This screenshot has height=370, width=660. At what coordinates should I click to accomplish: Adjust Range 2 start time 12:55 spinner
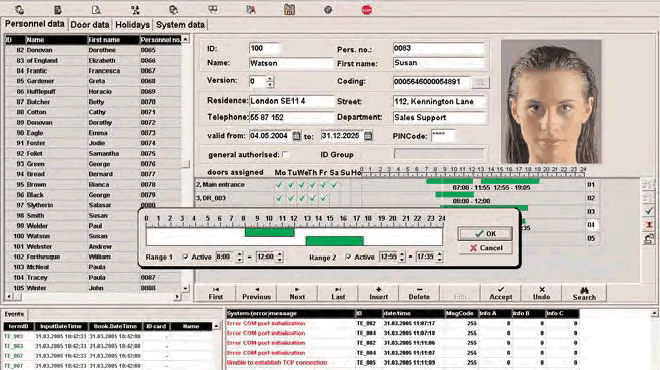[x=402, y=257]
